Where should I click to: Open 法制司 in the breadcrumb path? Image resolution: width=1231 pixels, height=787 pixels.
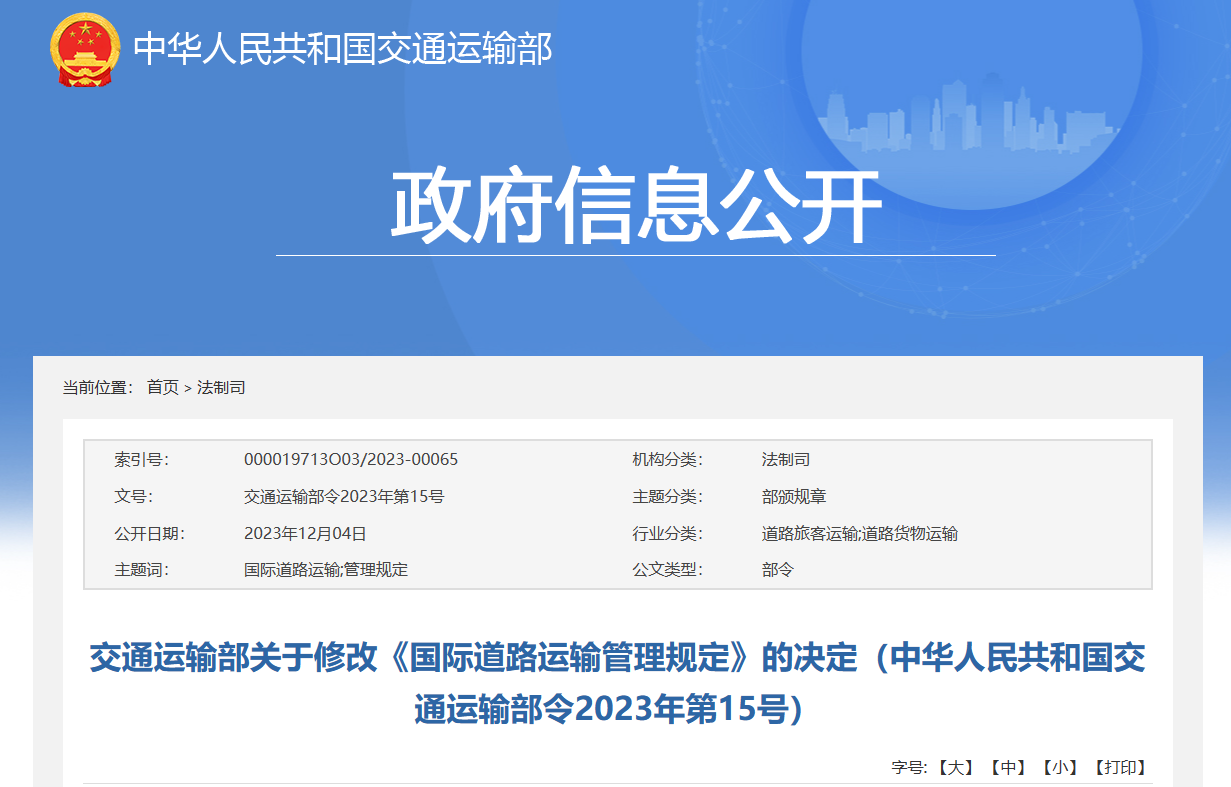tap(221, 387)
